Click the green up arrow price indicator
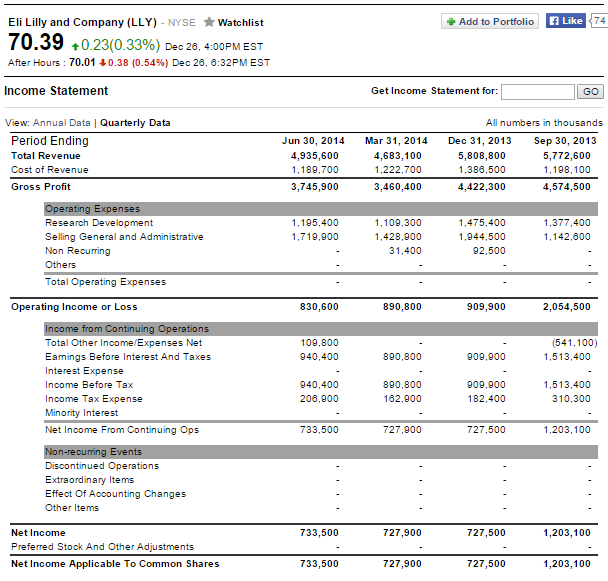608x581 pixels. [74, 44]
